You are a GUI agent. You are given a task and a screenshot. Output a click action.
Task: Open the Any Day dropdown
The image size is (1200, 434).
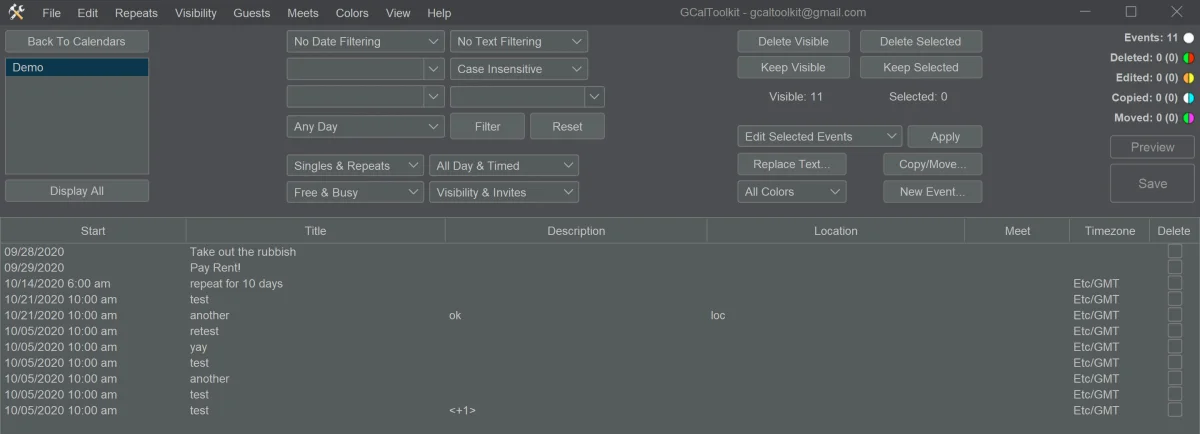point(365,127)
